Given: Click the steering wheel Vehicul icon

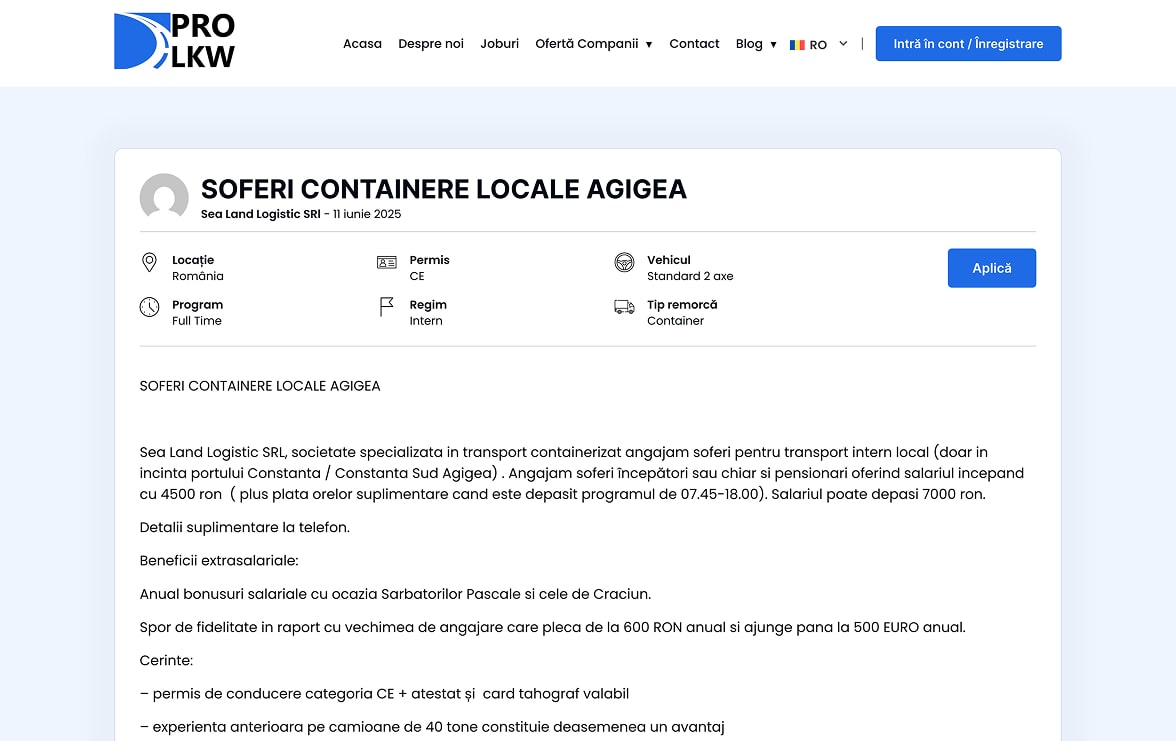Looking at the screenshot, I should click(624, 263).
